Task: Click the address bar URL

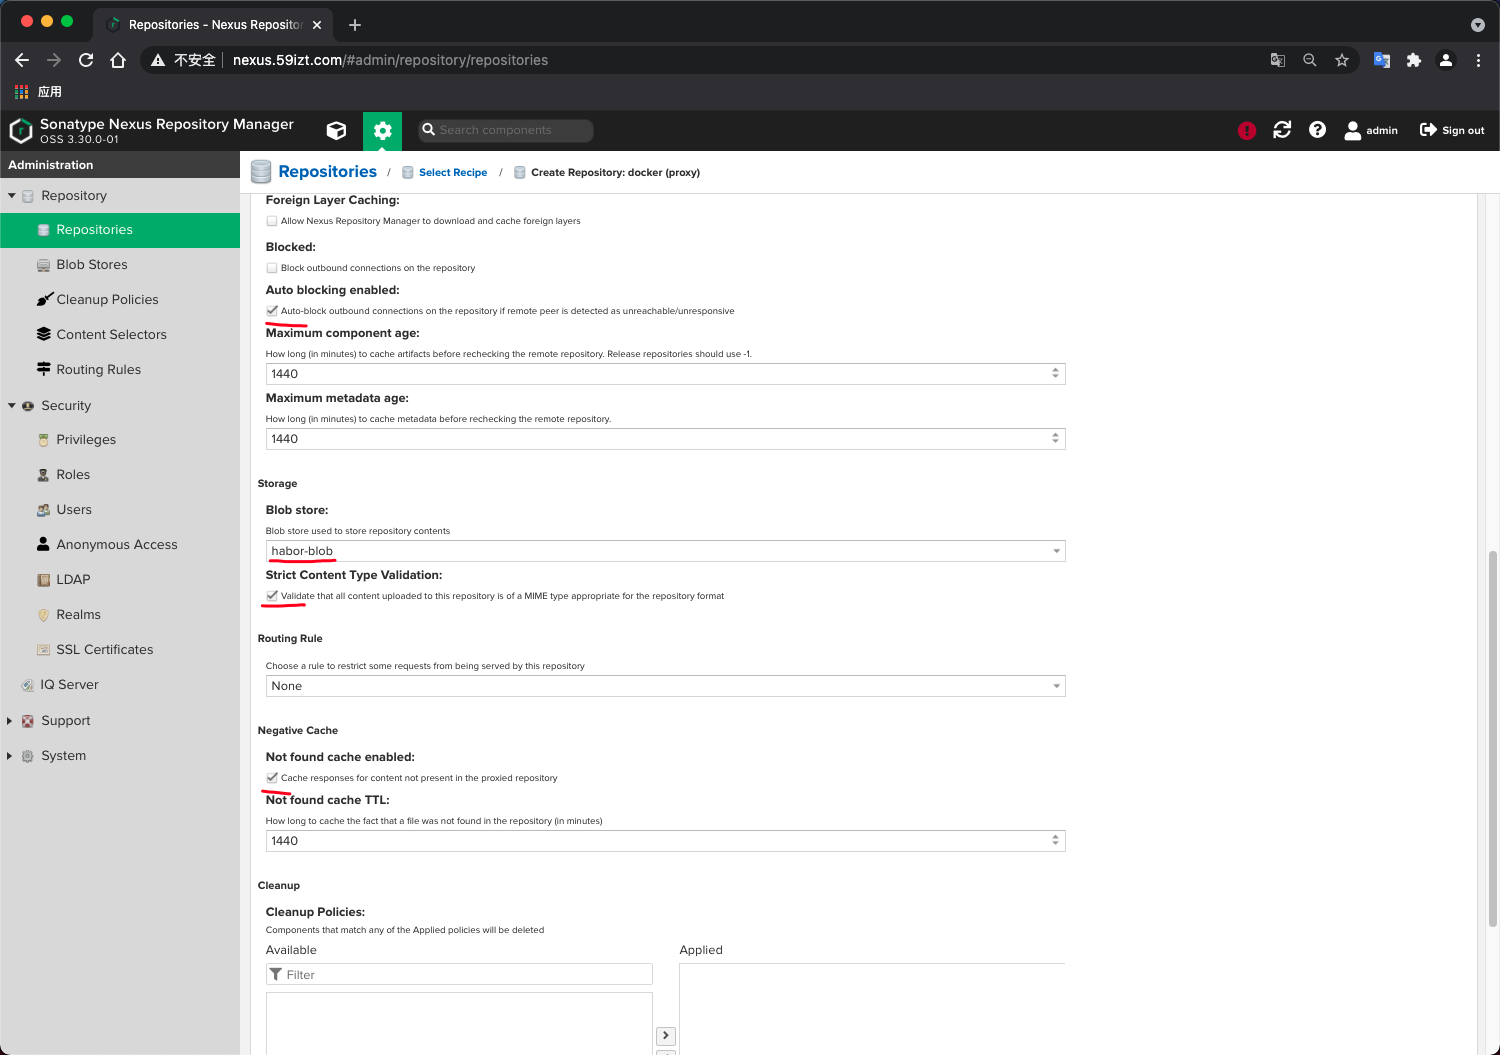Action: click(390, 60)
